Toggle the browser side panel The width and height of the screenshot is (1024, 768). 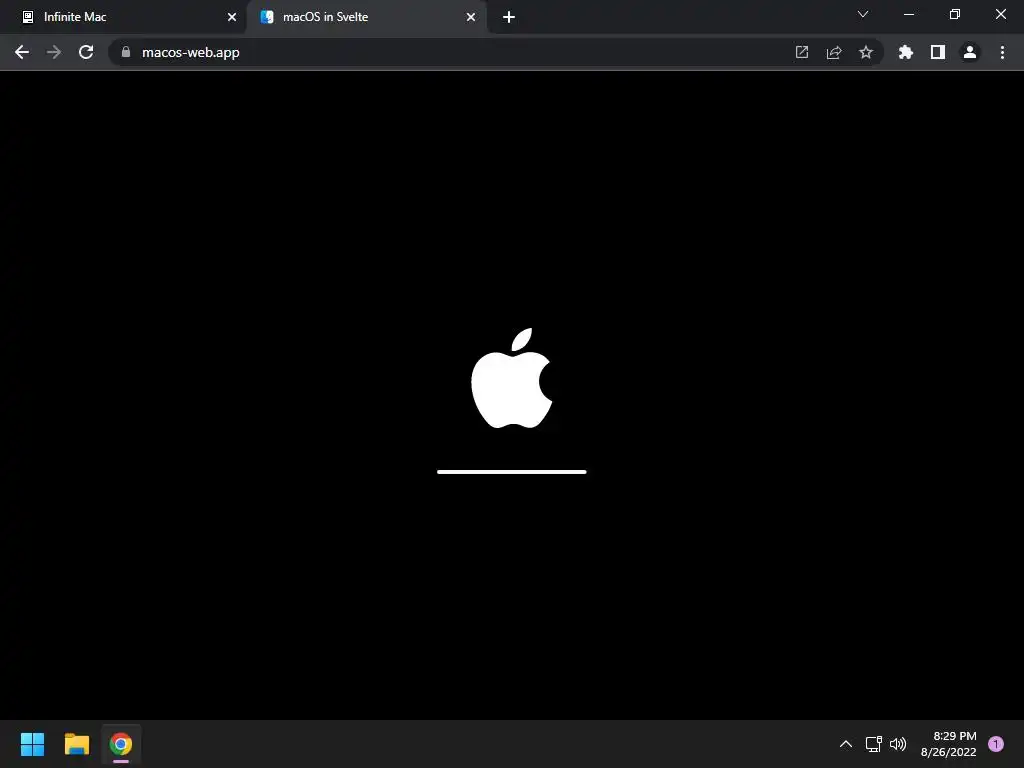[938, 52]
